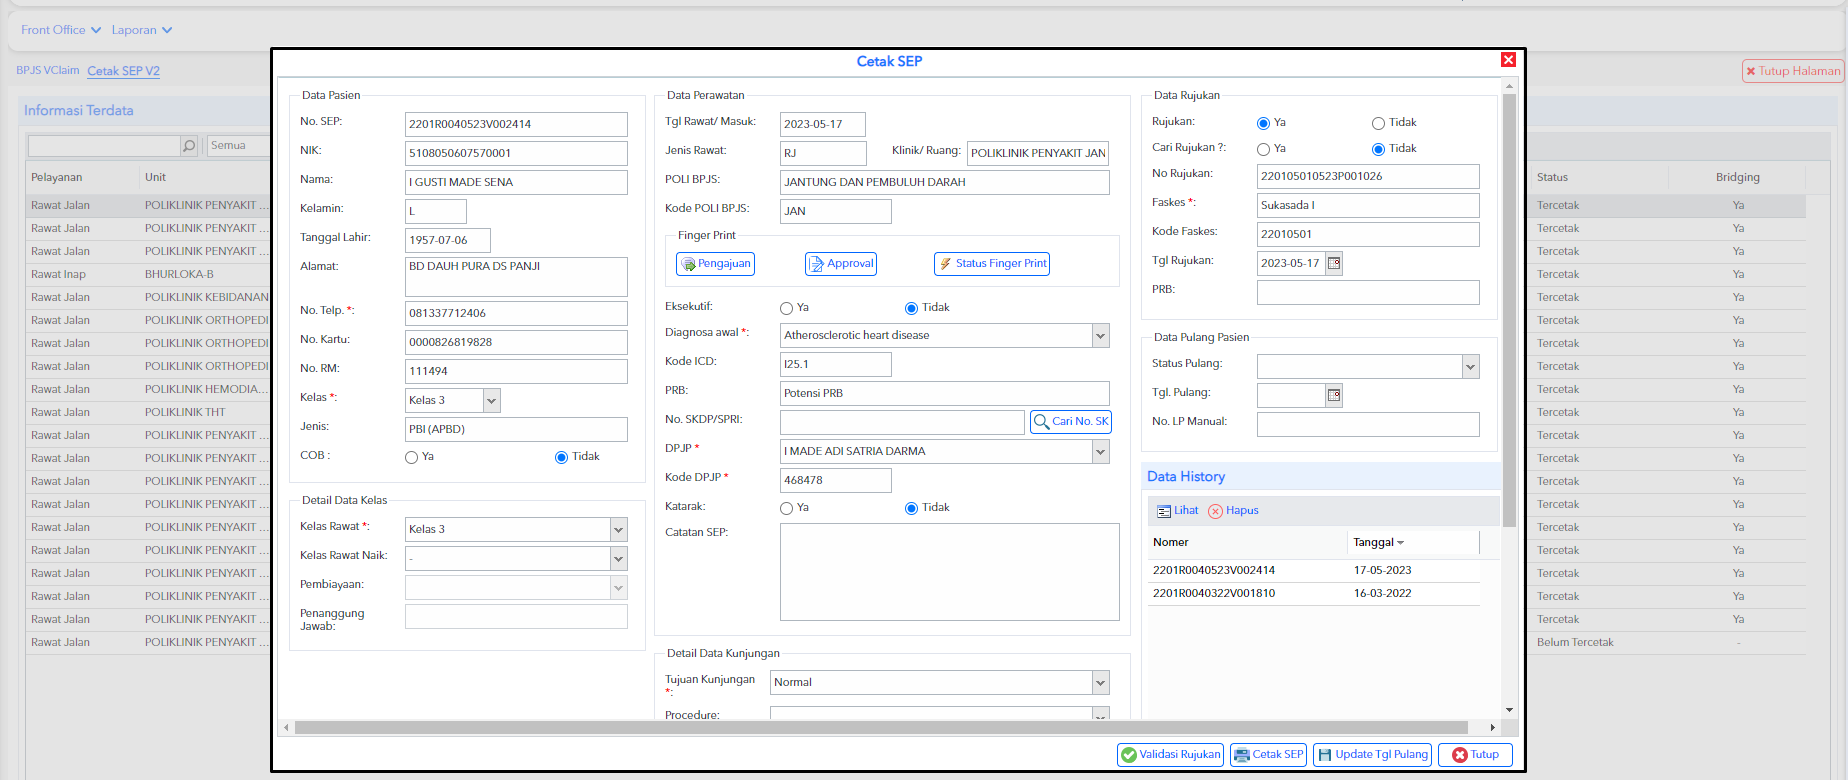Click the Tutup button
The image size is (1848, 780).
[1475, 755]
